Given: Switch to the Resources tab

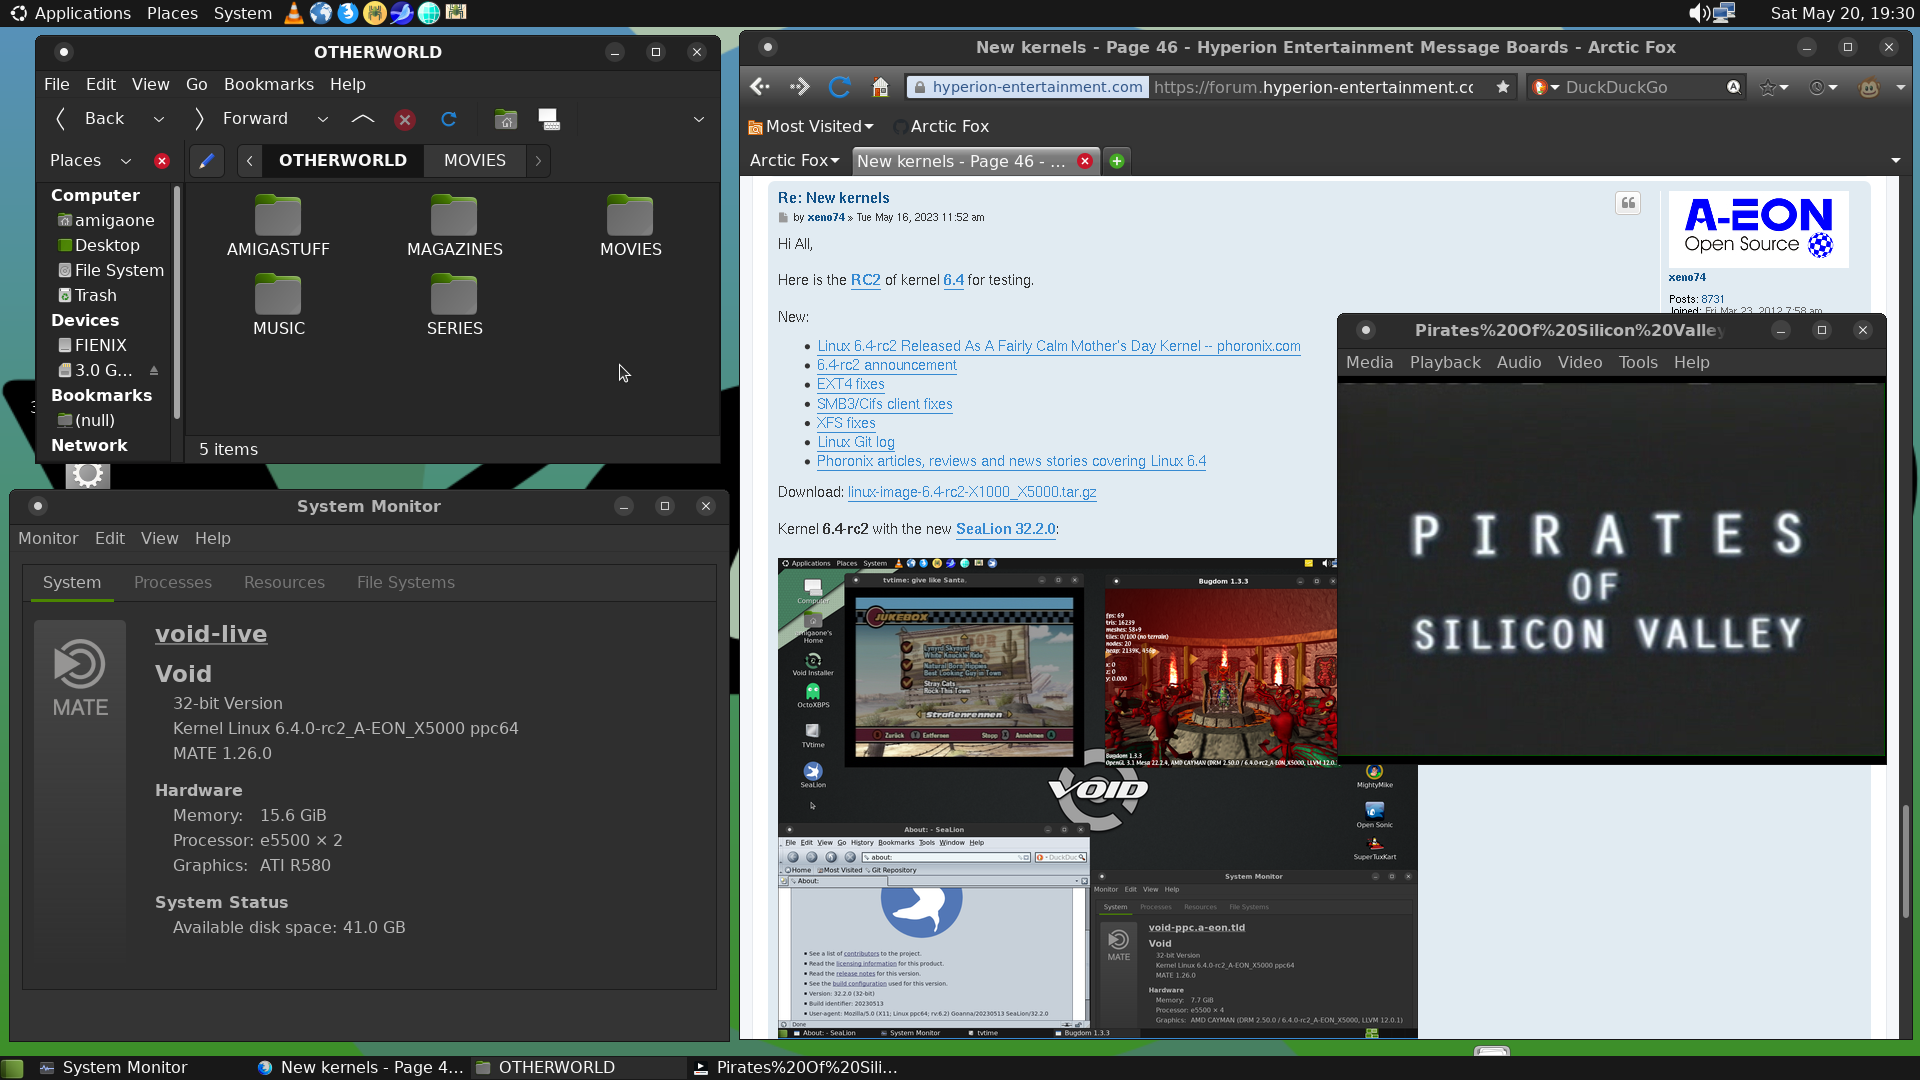Looking at the screenshot, I should click(x=284, y=583).
